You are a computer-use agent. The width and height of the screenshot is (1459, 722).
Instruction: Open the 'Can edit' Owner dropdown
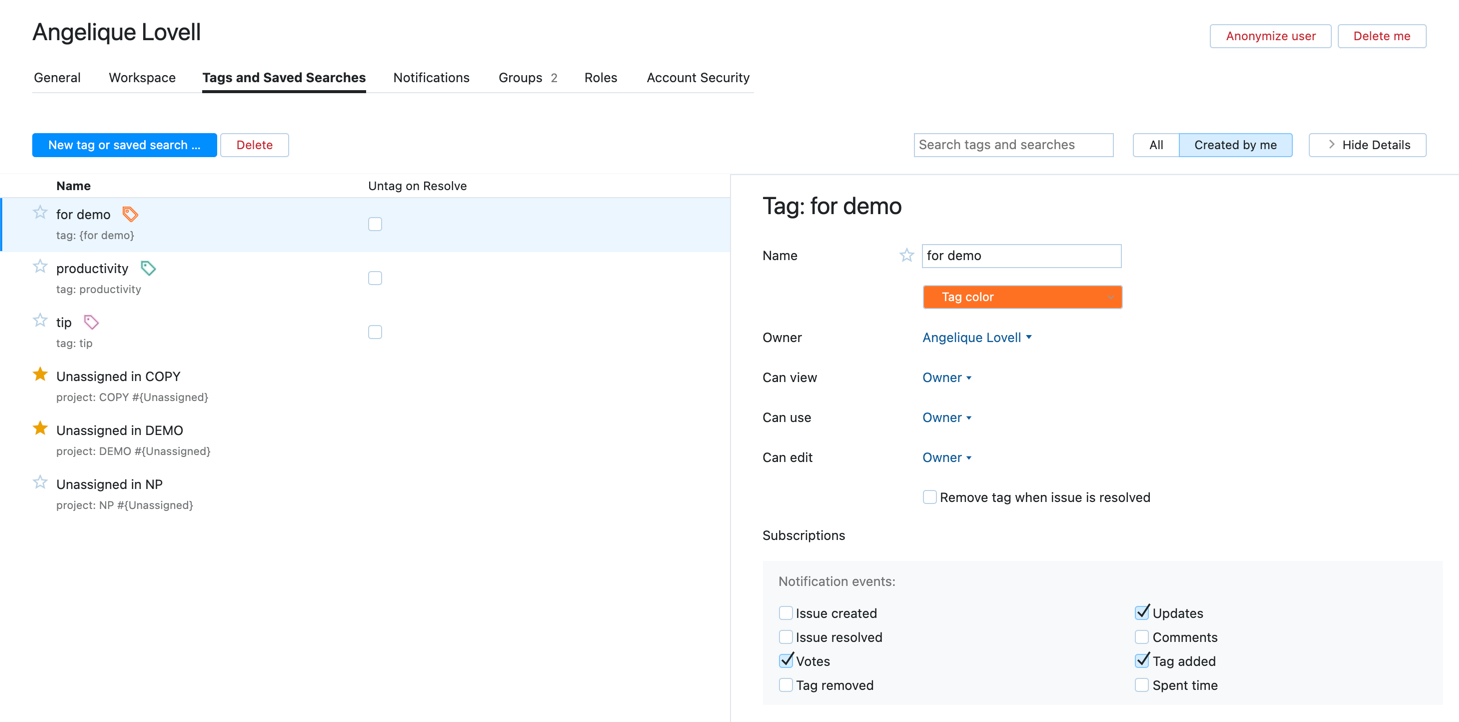coord(946,458)
